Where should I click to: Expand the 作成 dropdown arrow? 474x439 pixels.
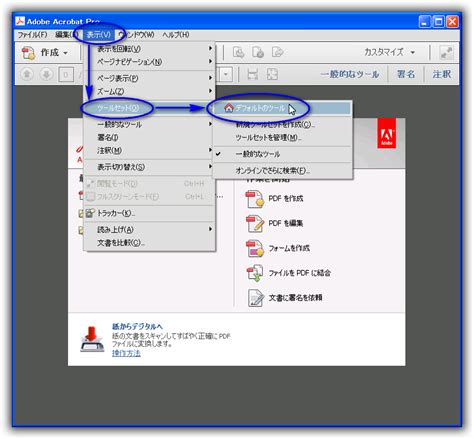pos(65,53)
